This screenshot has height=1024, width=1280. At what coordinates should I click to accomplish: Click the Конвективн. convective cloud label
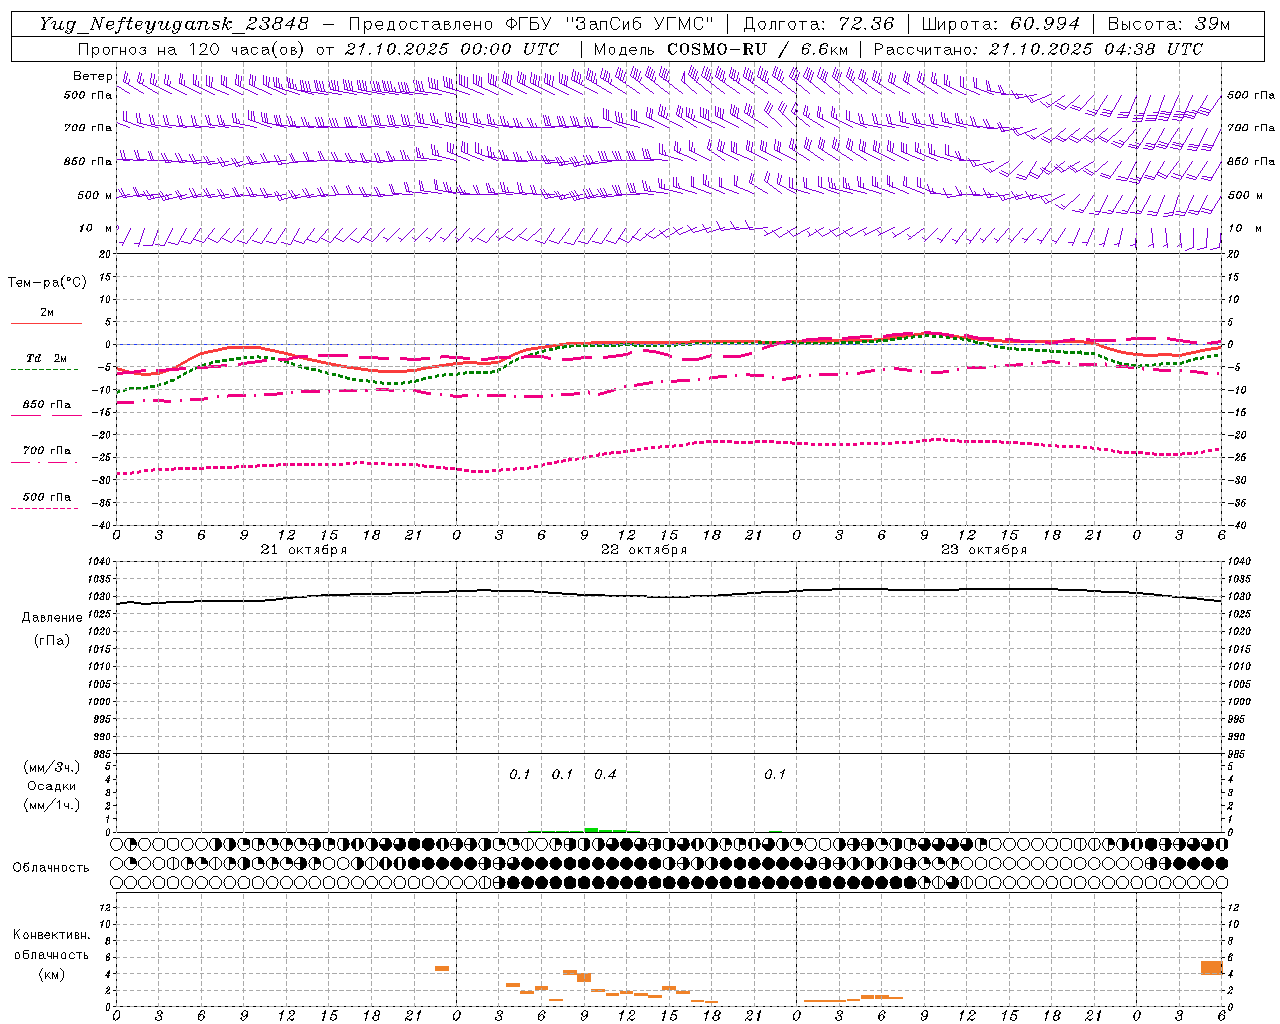(51, 935)
